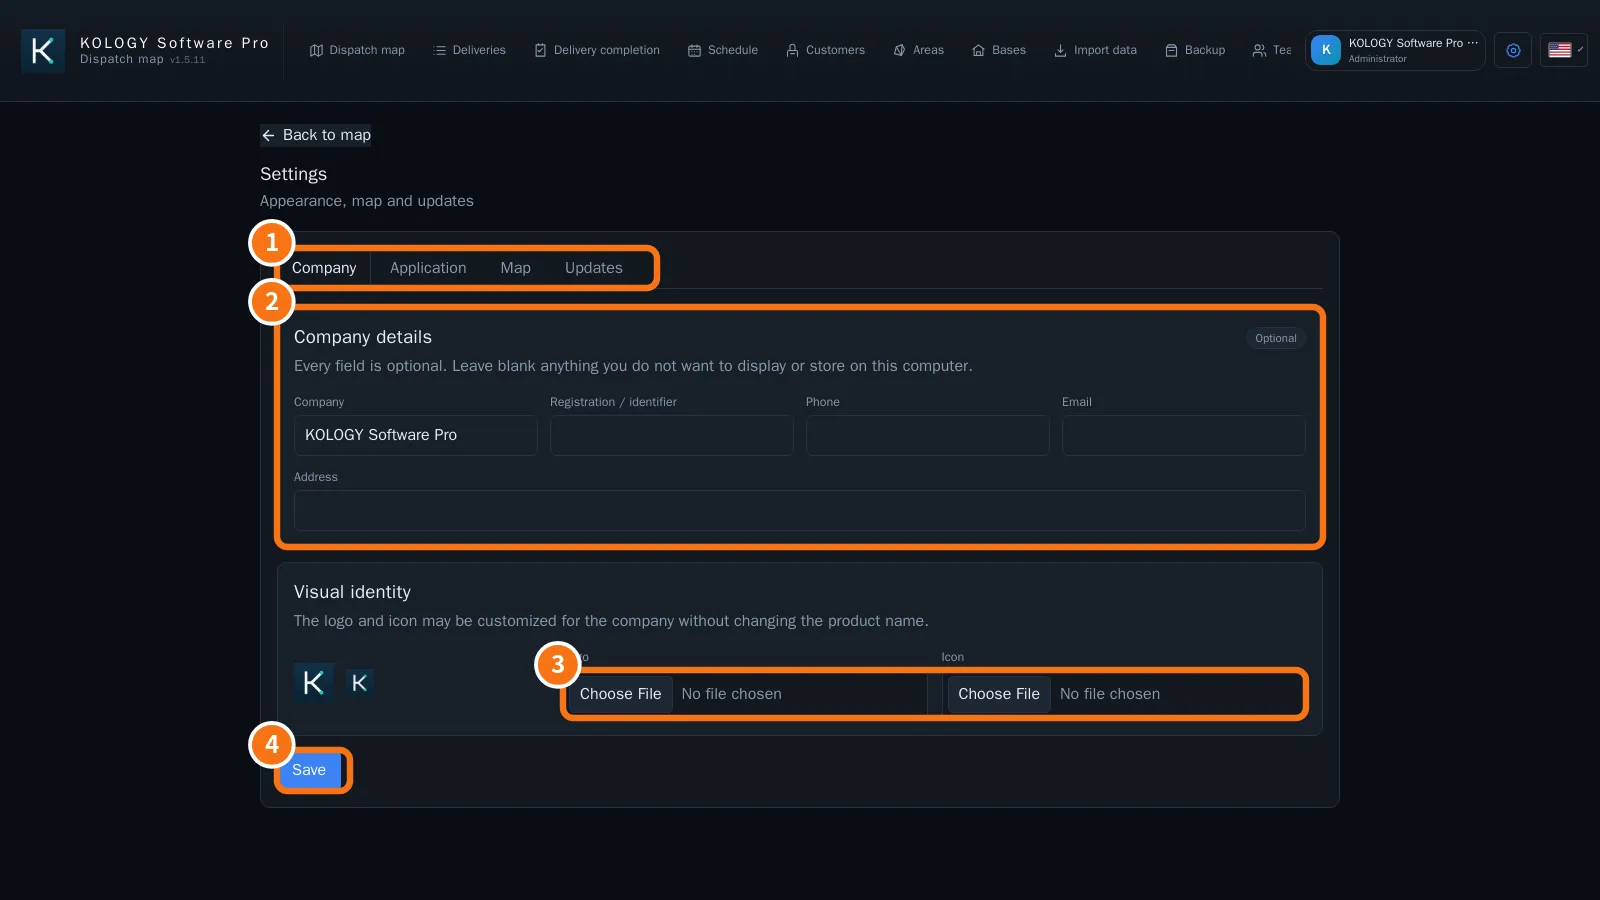The image size is (1600, 900).
Task: Navigate to Bases
Action: (x=999, y=50)
